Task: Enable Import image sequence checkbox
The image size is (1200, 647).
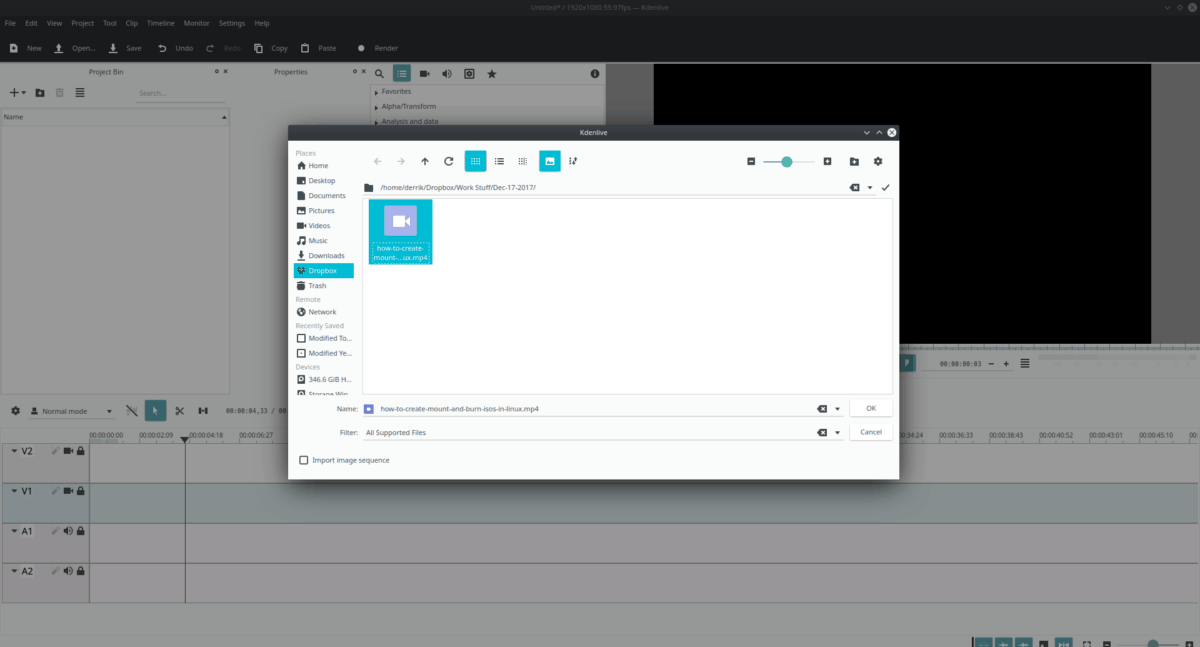Action: point(304,460)
